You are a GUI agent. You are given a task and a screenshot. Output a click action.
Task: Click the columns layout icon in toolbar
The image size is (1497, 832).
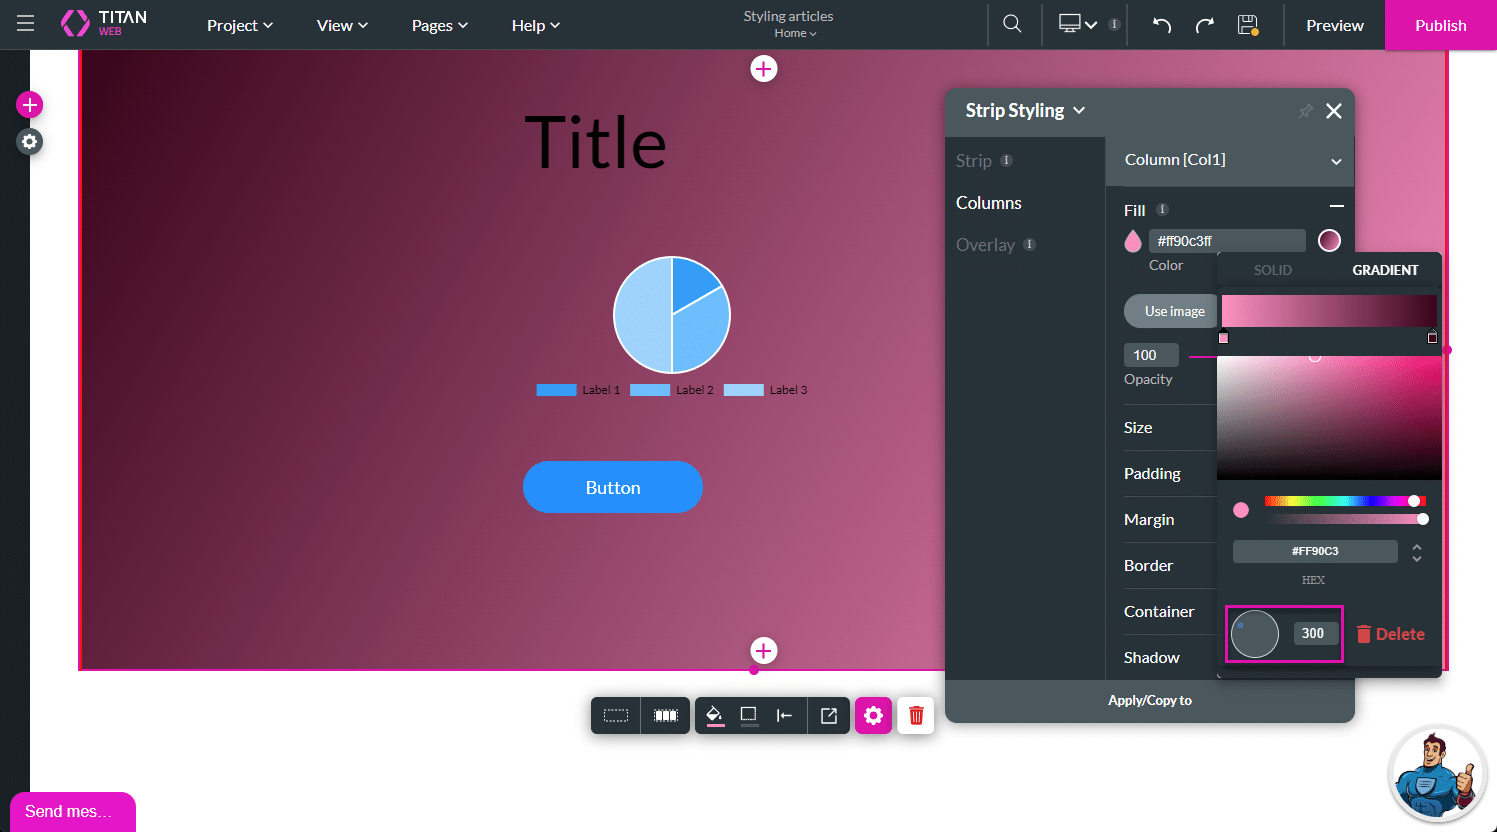[x=666, y=715]
